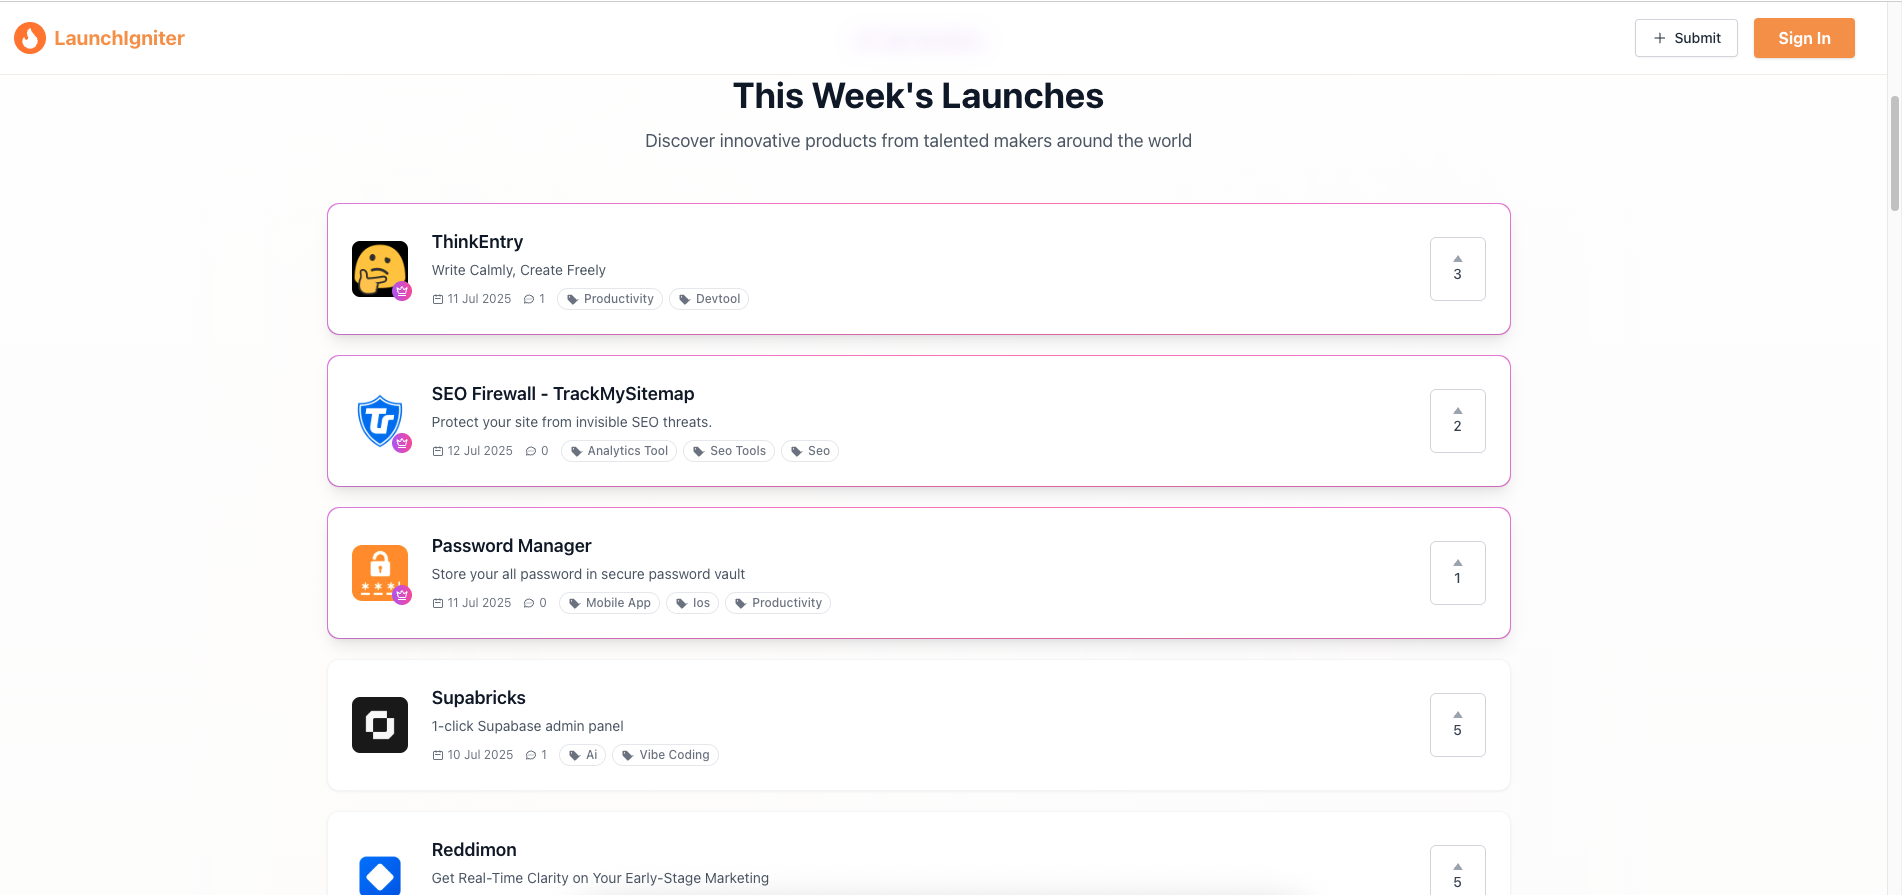Upvote SEO Firewall - TrackMySitemap
The image size is (1902, 895).
pos(1457,421)
